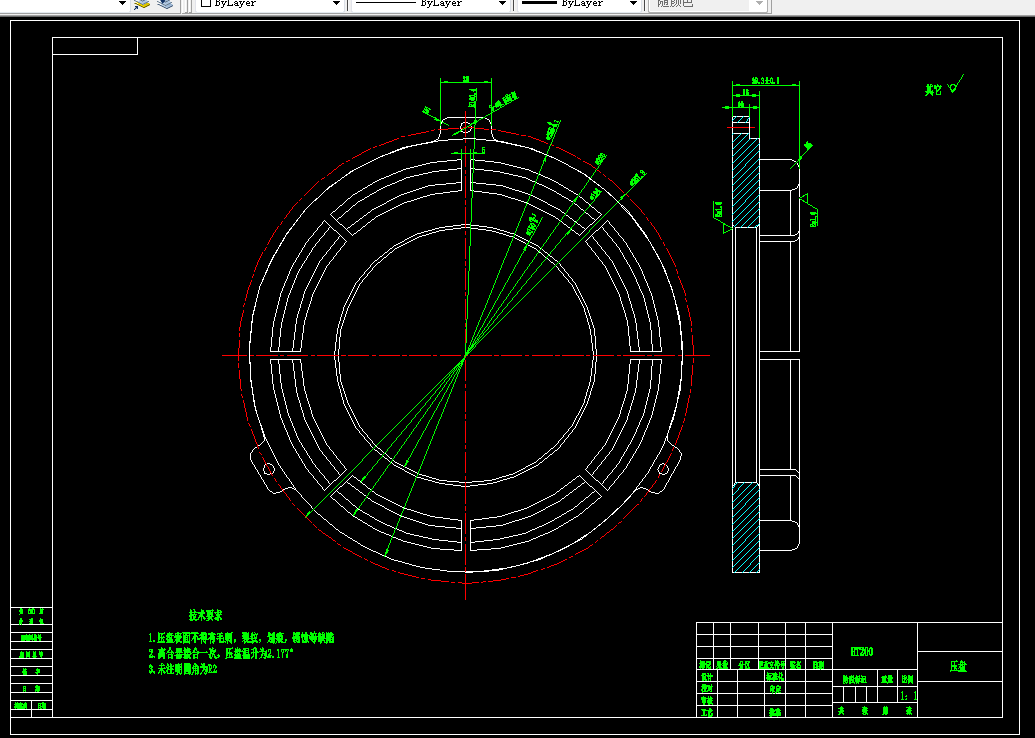Image resolution: width=1035 pixels, height=738 pixels.
Task: Select the surface roughness symbol beside 其它
Action: point(956,84)
